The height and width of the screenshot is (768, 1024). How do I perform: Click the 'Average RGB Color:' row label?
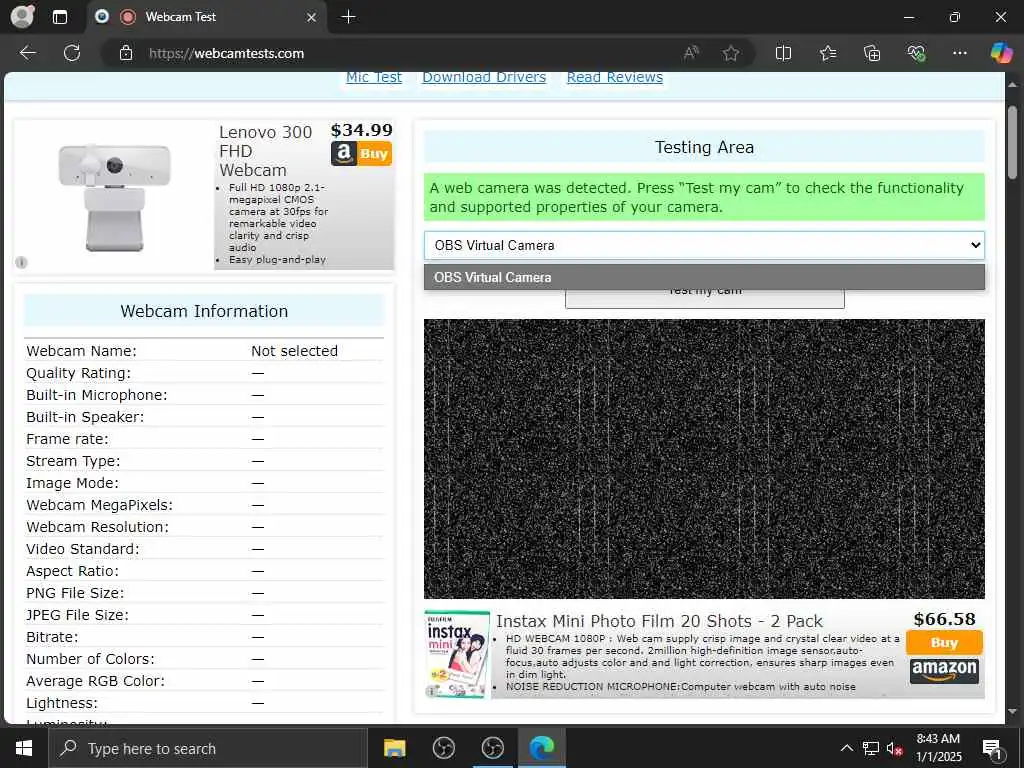pyautogui.click(x=95, y=681)
